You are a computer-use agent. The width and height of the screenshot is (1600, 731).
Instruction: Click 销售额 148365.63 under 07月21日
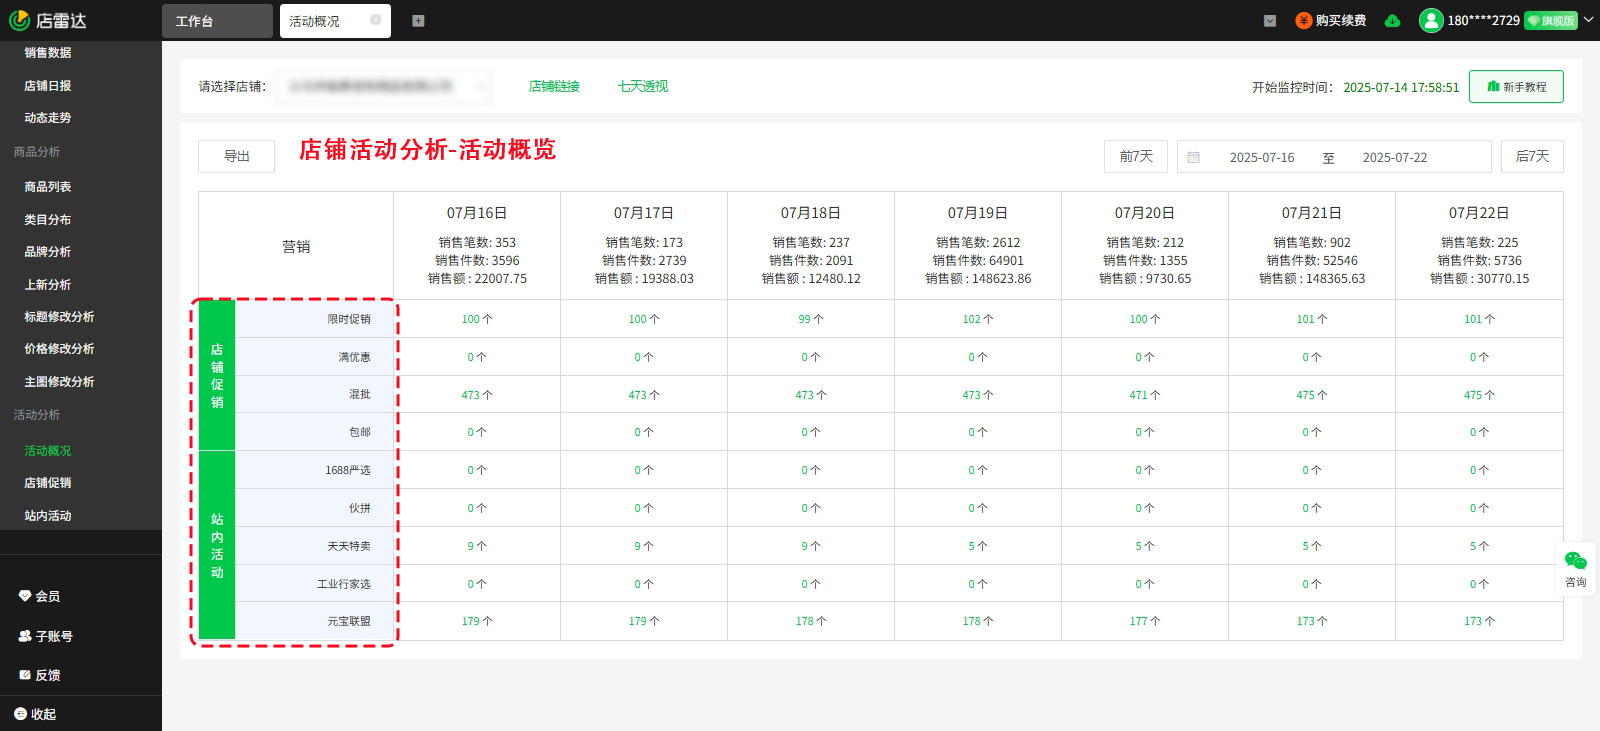[1312, 279]
